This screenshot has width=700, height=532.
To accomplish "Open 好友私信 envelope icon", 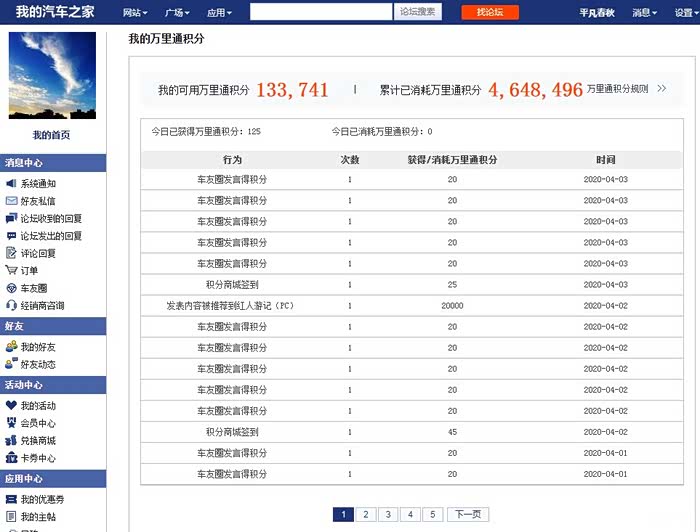I will tap(11, 201).
